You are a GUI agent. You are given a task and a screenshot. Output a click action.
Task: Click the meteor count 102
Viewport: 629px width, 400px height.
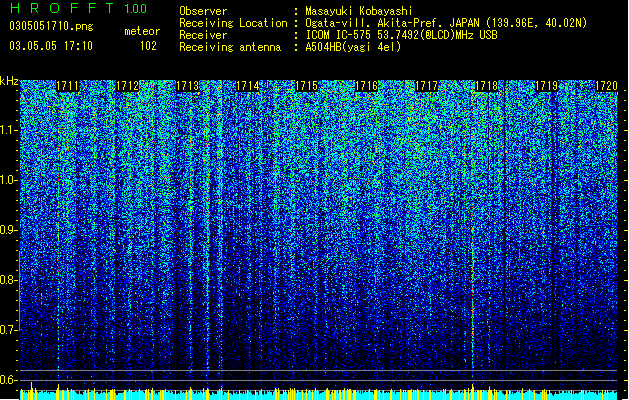click(148, 46)
